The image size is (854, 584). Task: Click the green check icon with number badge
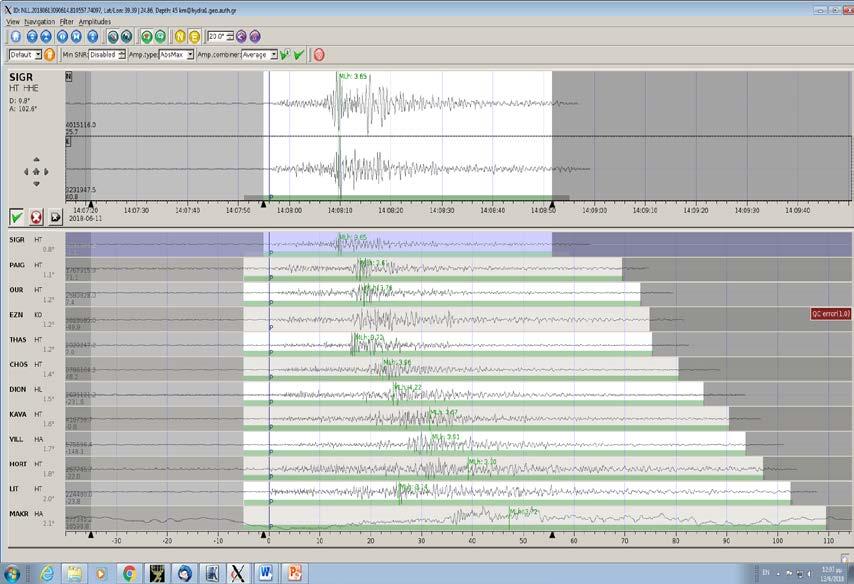point(284,54)
